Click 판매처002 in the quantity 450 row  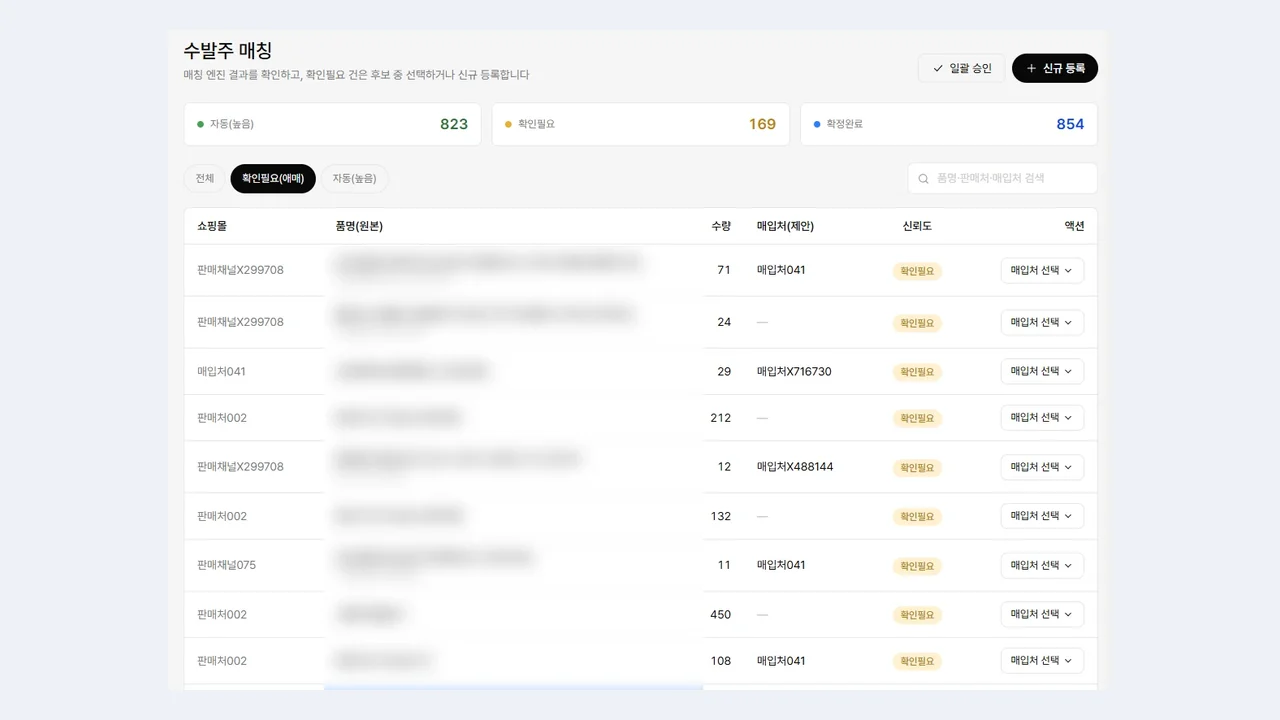(x=222, y=614)
